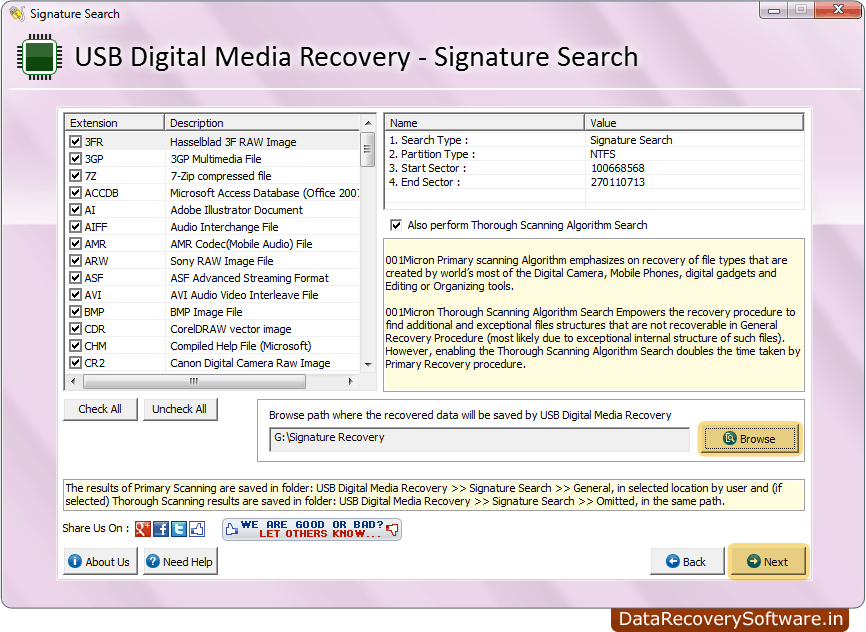Click the horizontal scroll left arrow
This screenshot has height=632, width=866.
pyautogui.click(x=73, y=381)
